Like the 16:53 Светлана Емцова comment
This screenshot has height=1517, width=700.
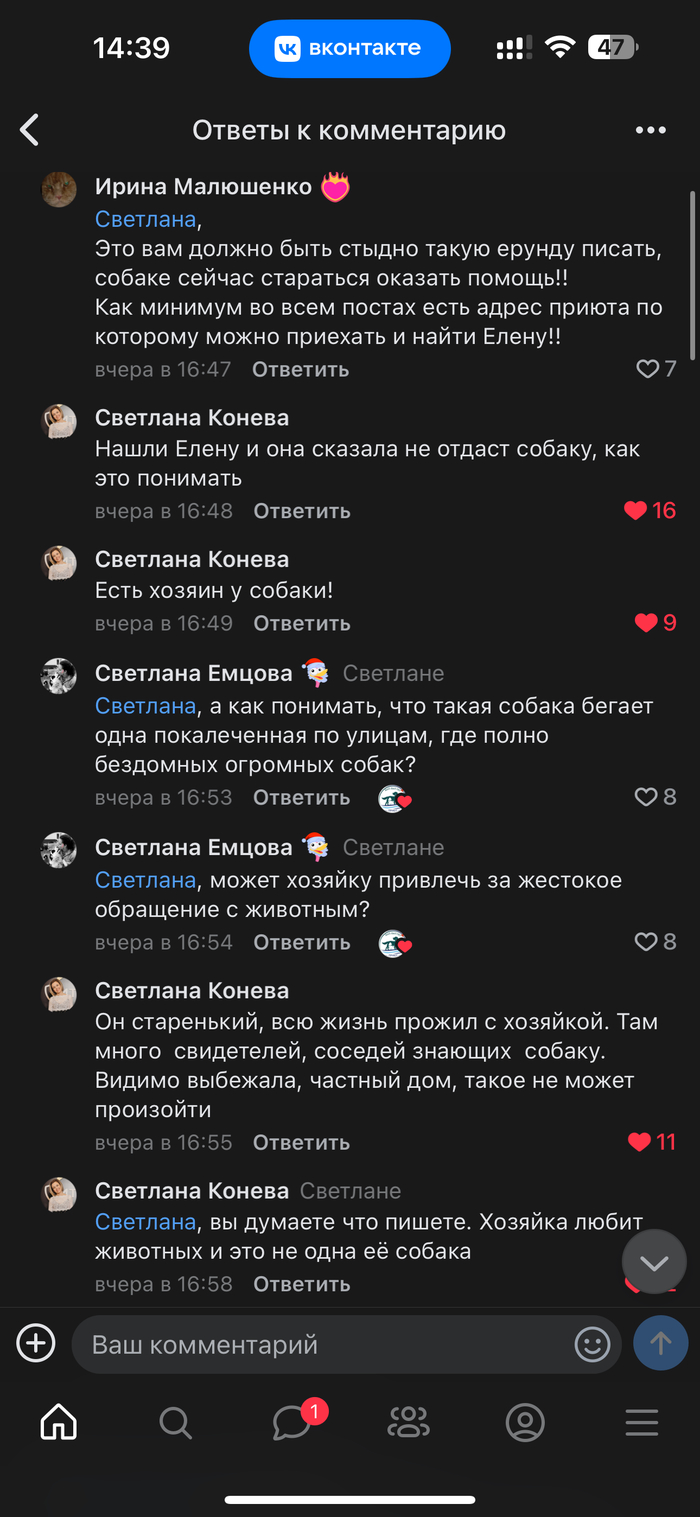pos(646,797)
